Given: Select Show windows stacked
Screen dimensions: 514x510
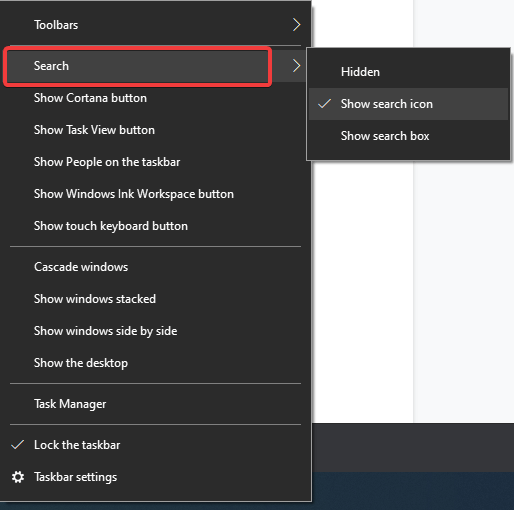Looking at the screenshot, I should click(156, 299).
